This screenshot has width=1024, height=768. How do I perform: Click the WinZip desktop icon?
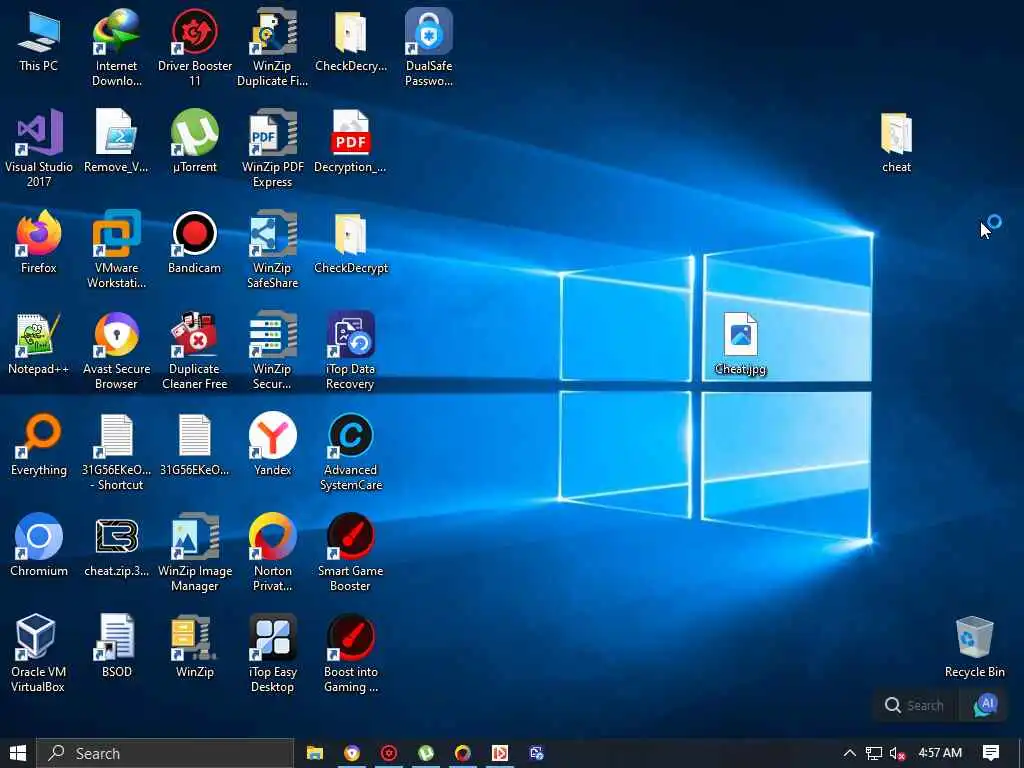coord(195,637)
